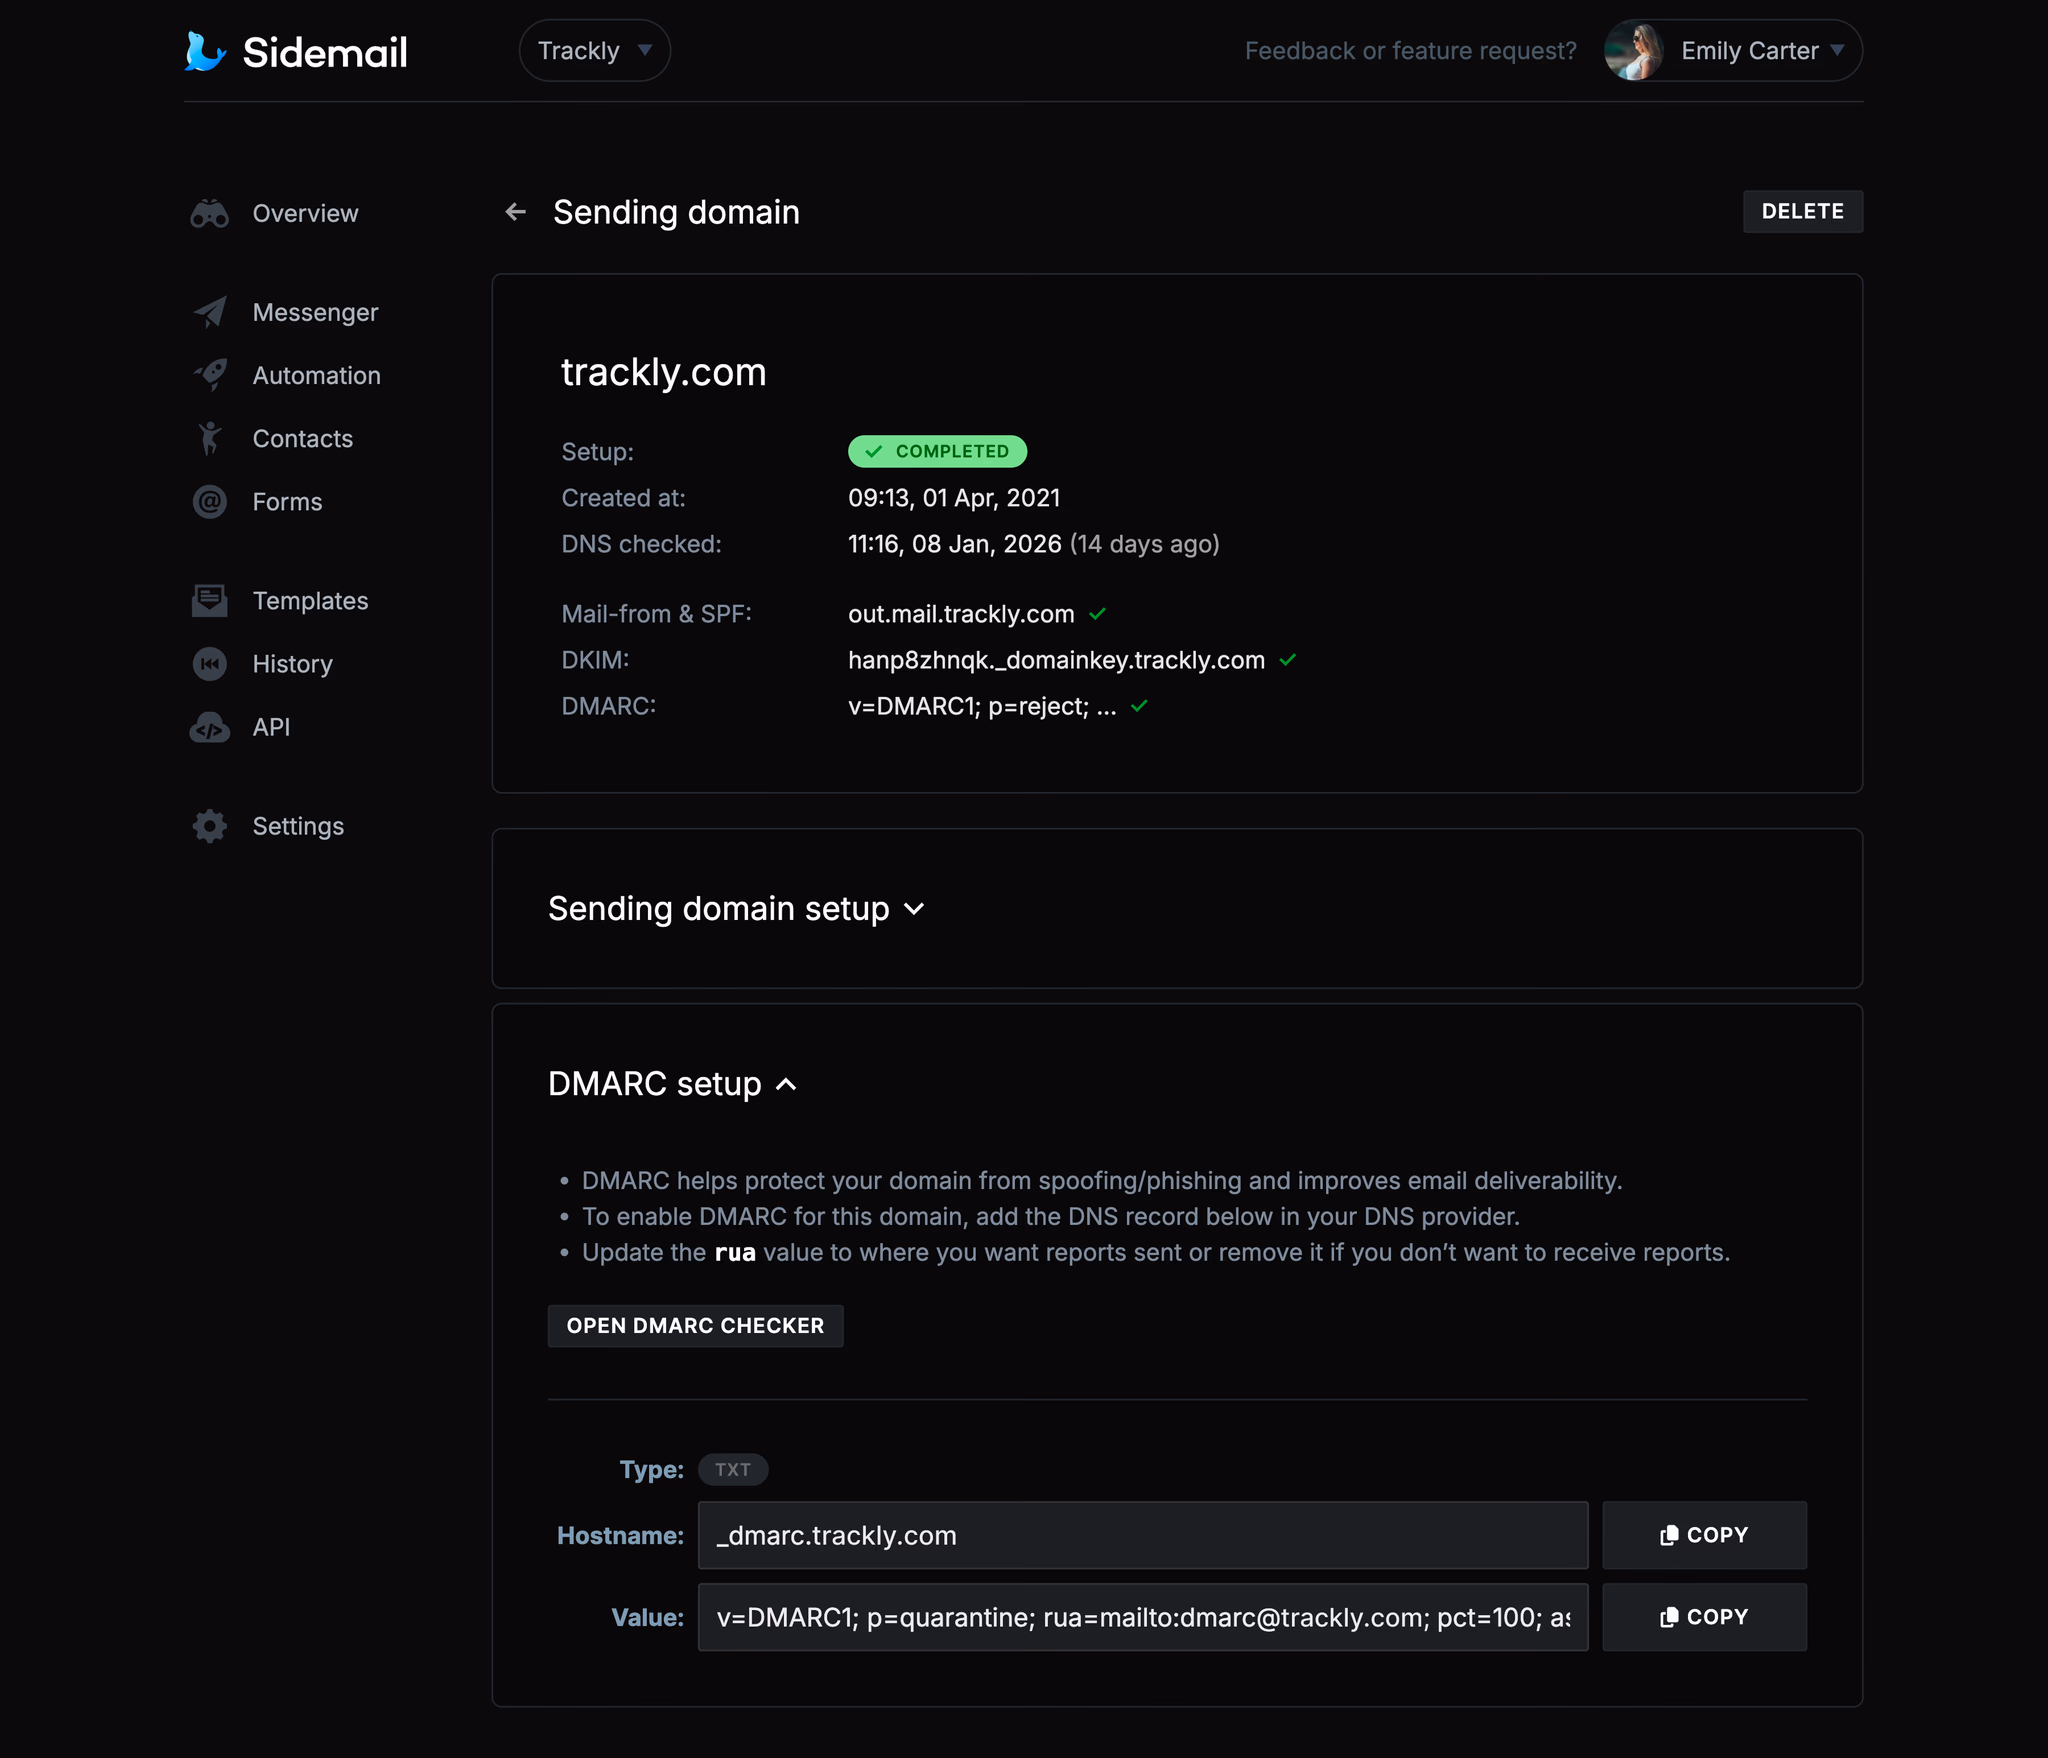This screenshot has height=1758, width=2048.
Task: Open Forms using the @ icon
Action: click(209, 501)
